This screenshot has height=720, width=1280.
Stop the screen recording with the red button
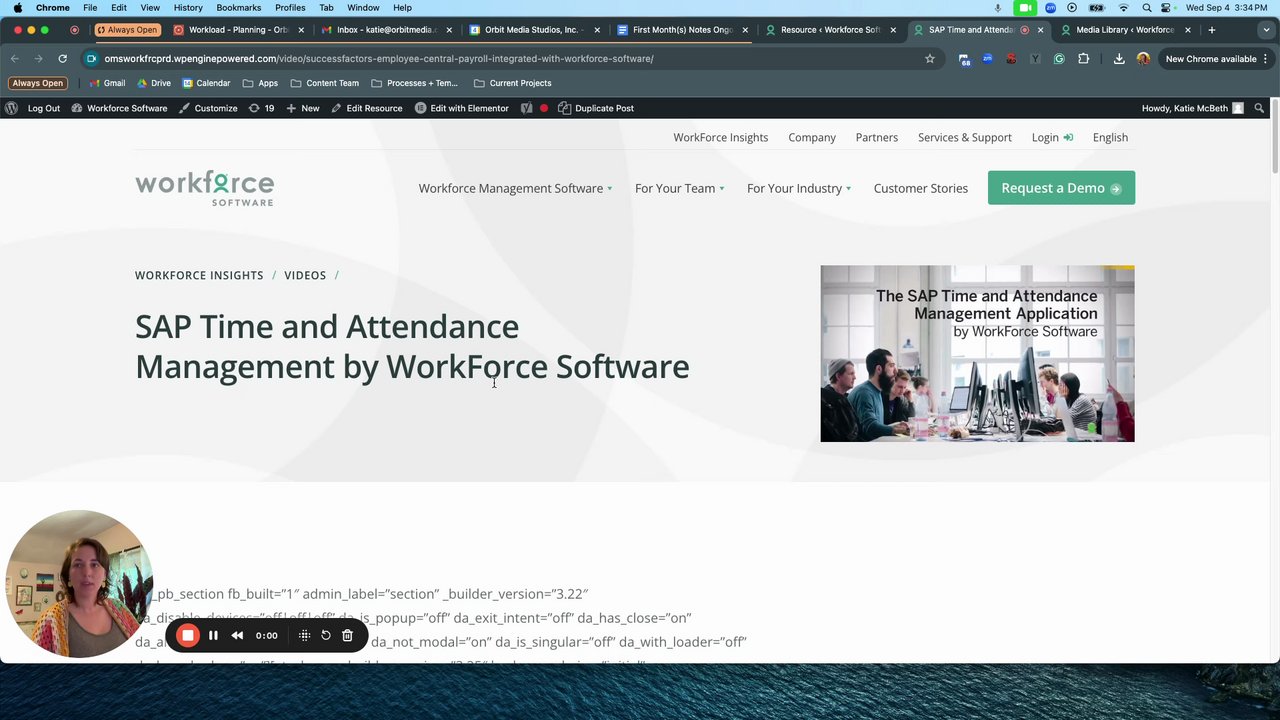188,635
